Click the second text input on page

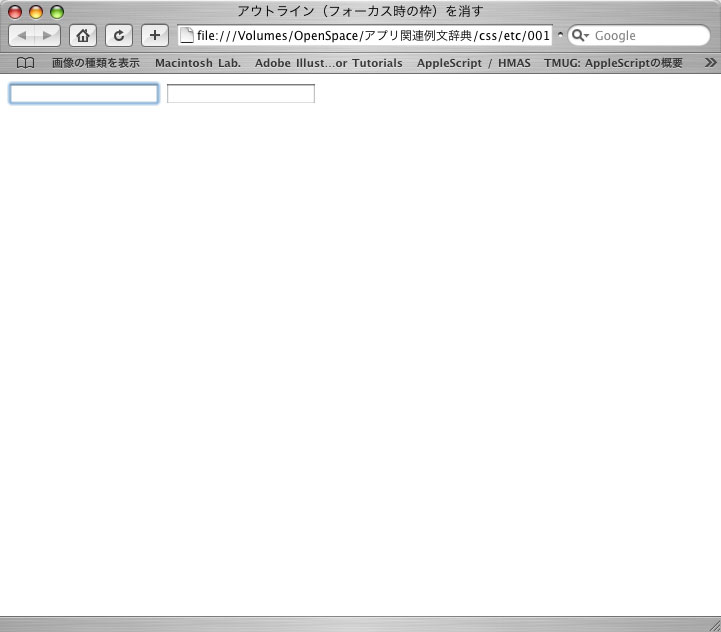pos(241,94)
